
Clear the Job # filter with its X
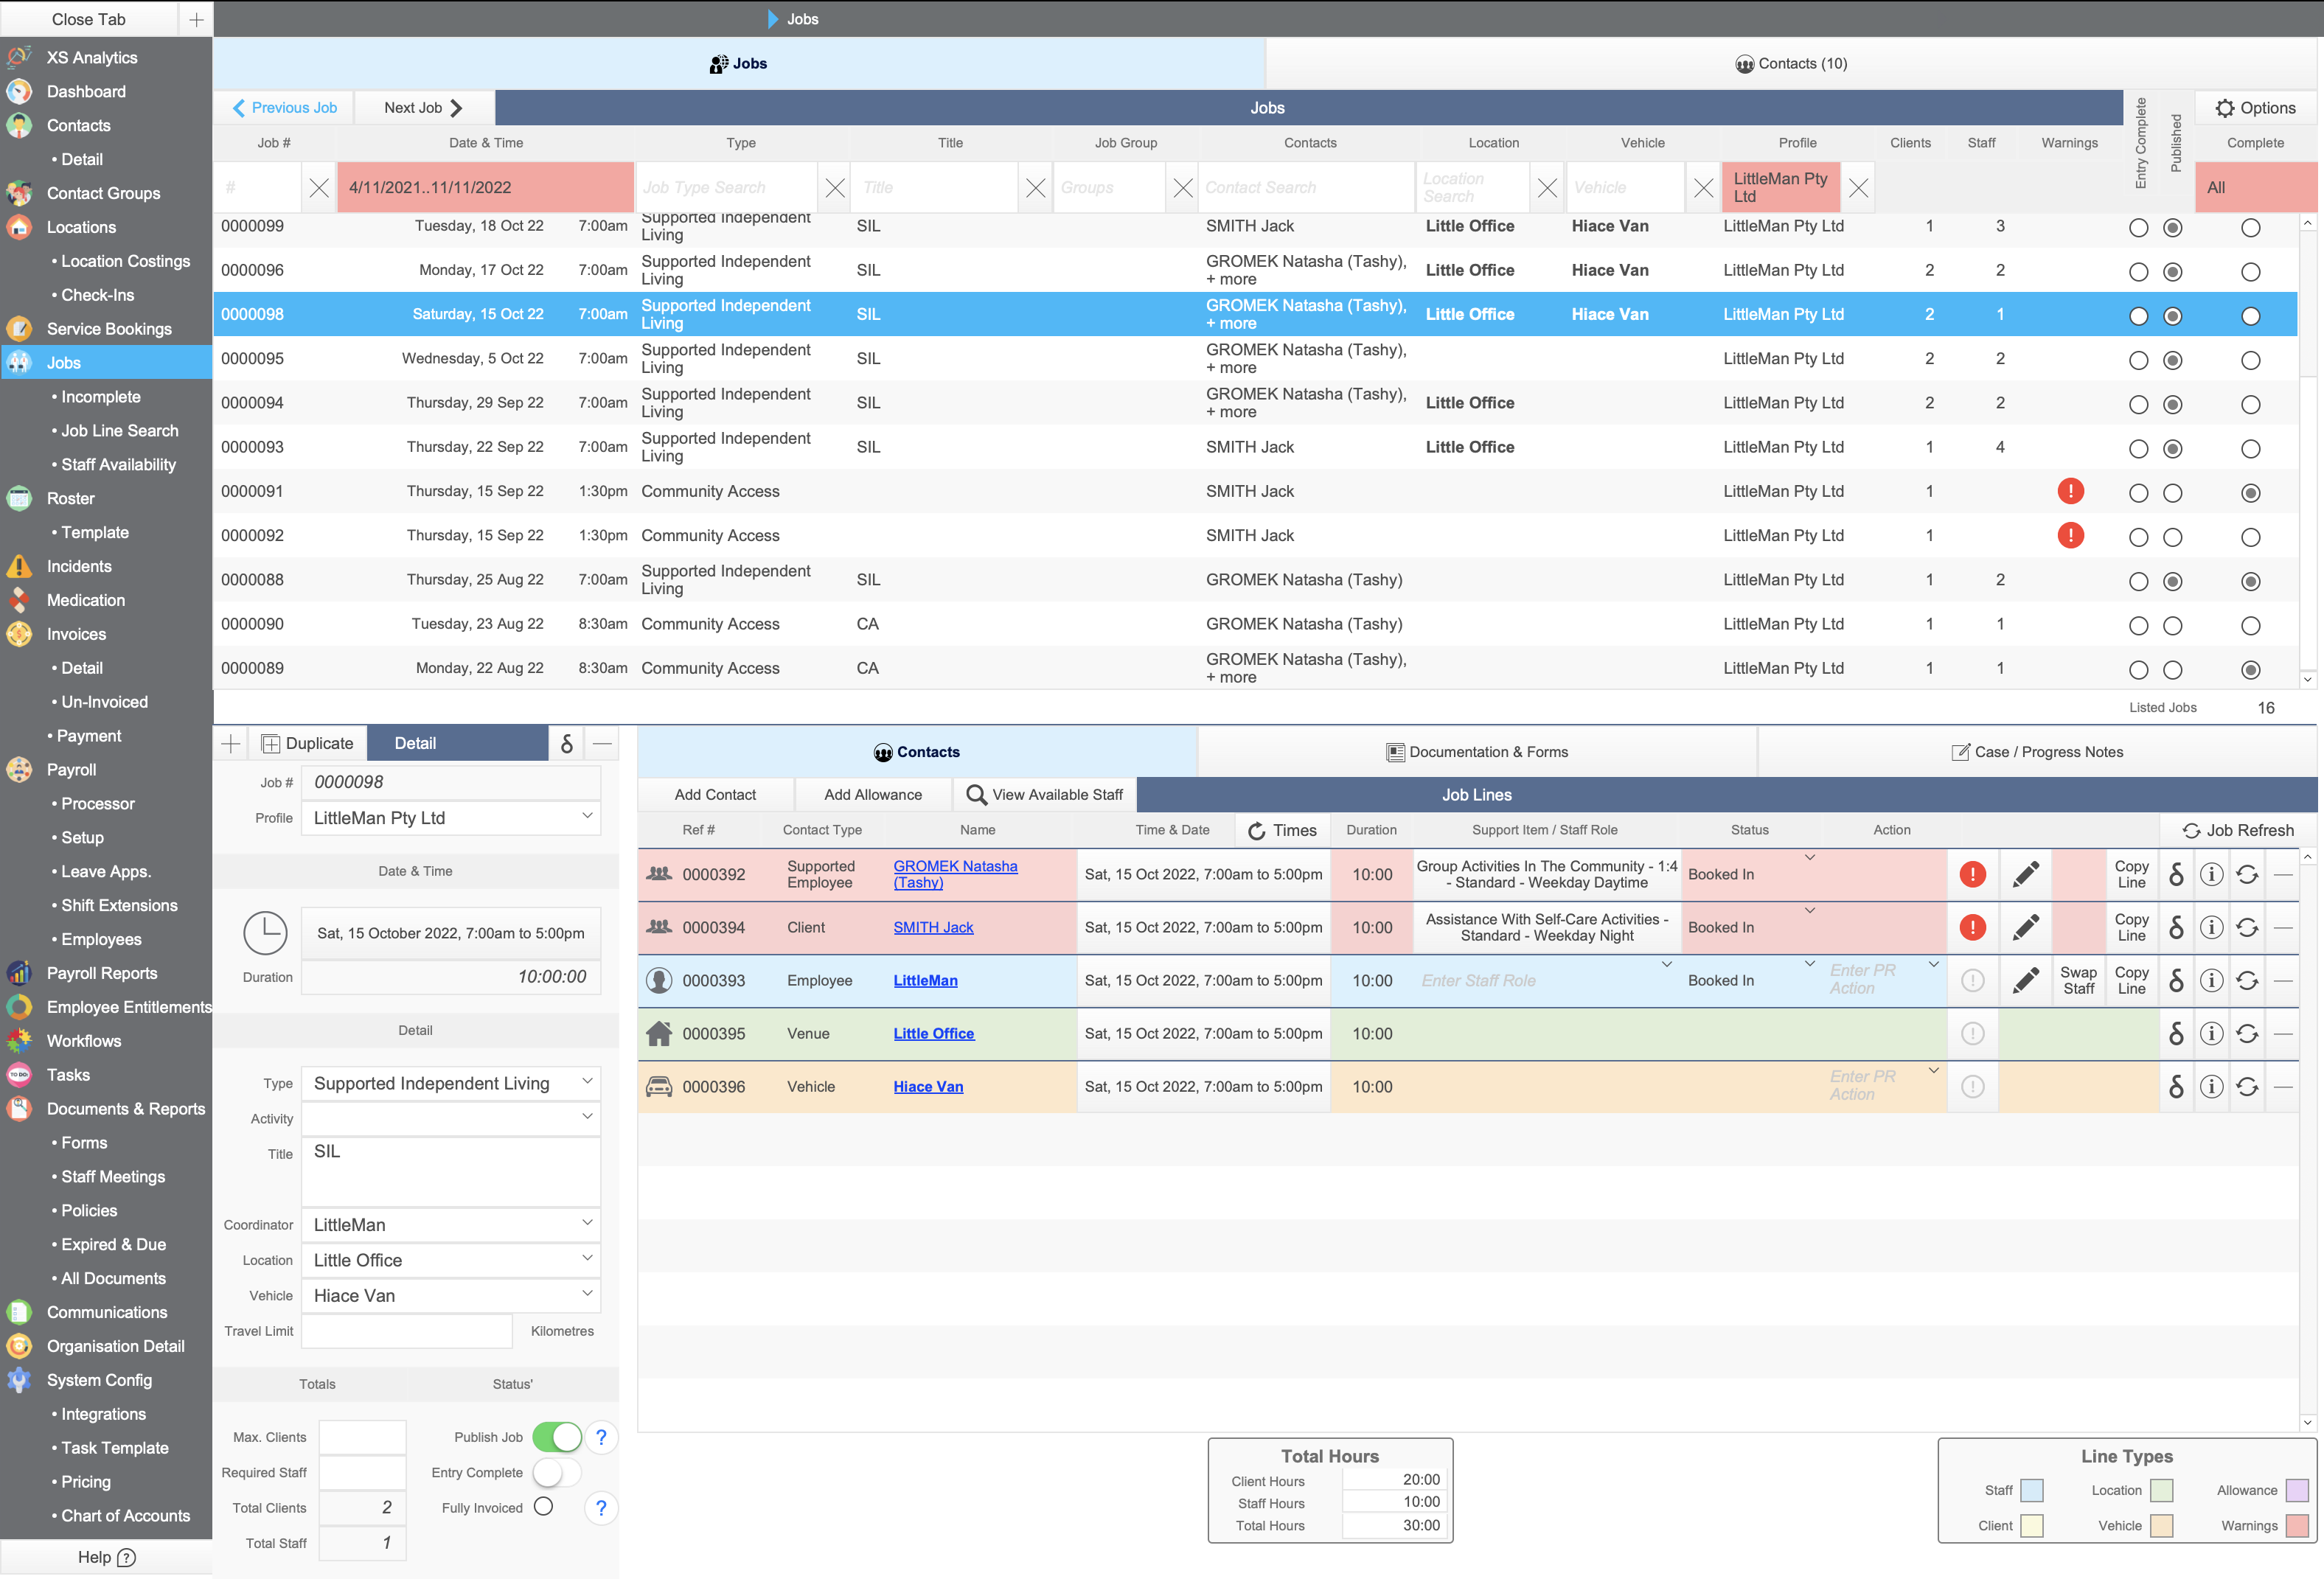pyautogui.click(x=319, y=187)
